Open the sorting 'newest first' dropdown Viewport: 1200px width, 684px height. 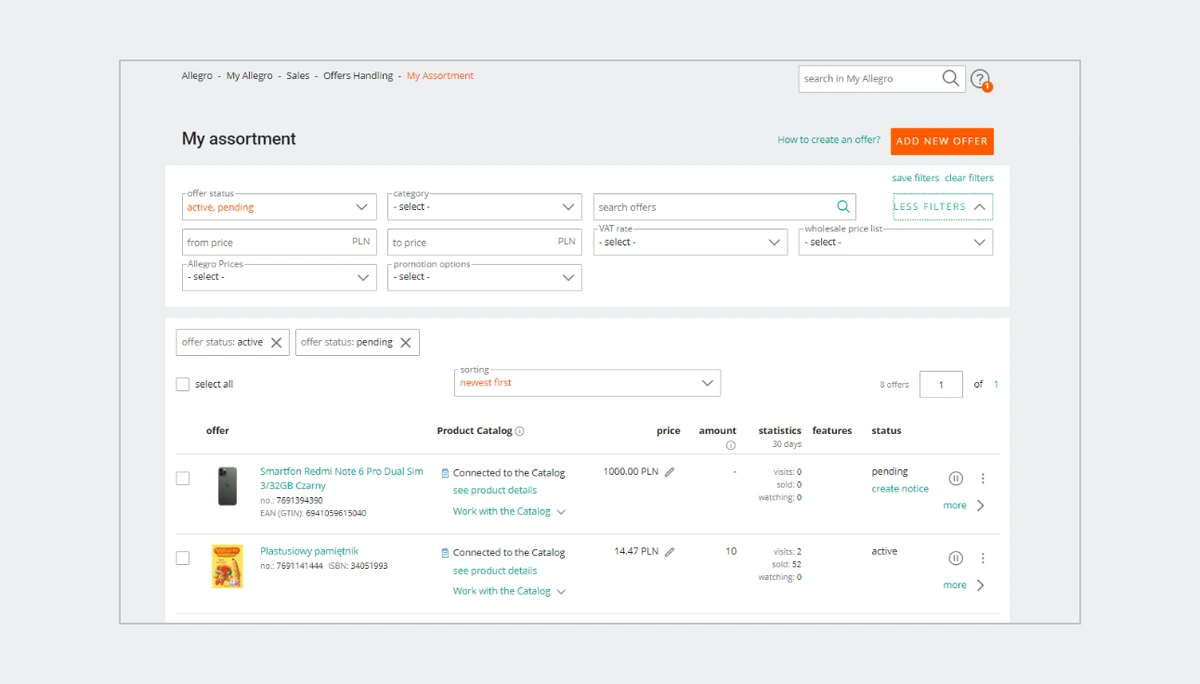point(587,383)
